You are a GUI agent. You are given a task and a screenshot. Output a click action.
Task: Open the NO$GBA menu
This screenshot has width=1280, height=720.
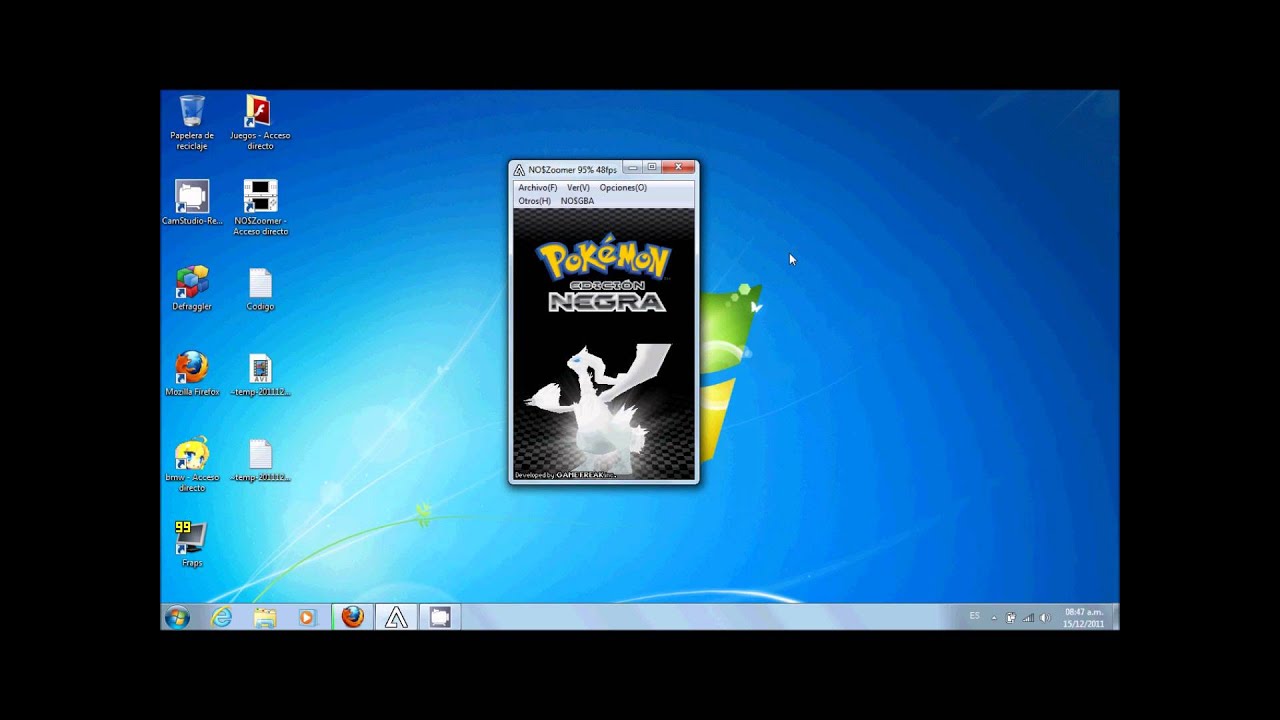coord(577,201)
